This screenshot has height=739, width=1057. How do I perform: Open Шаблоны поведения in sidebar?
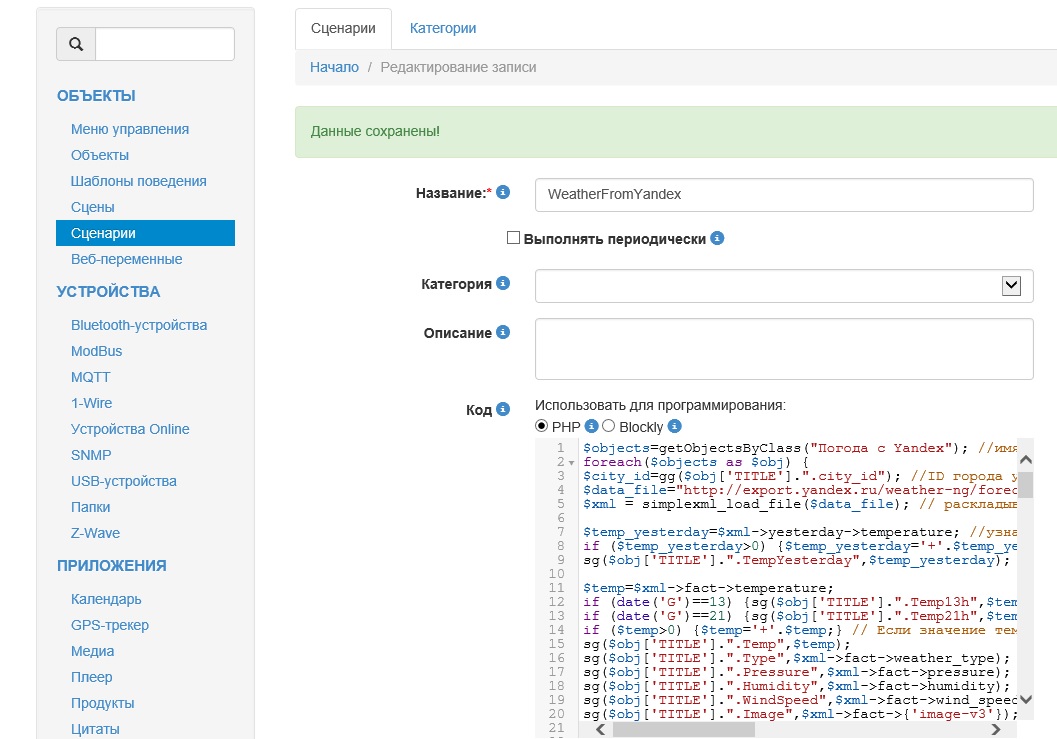(x=138, y=181)
